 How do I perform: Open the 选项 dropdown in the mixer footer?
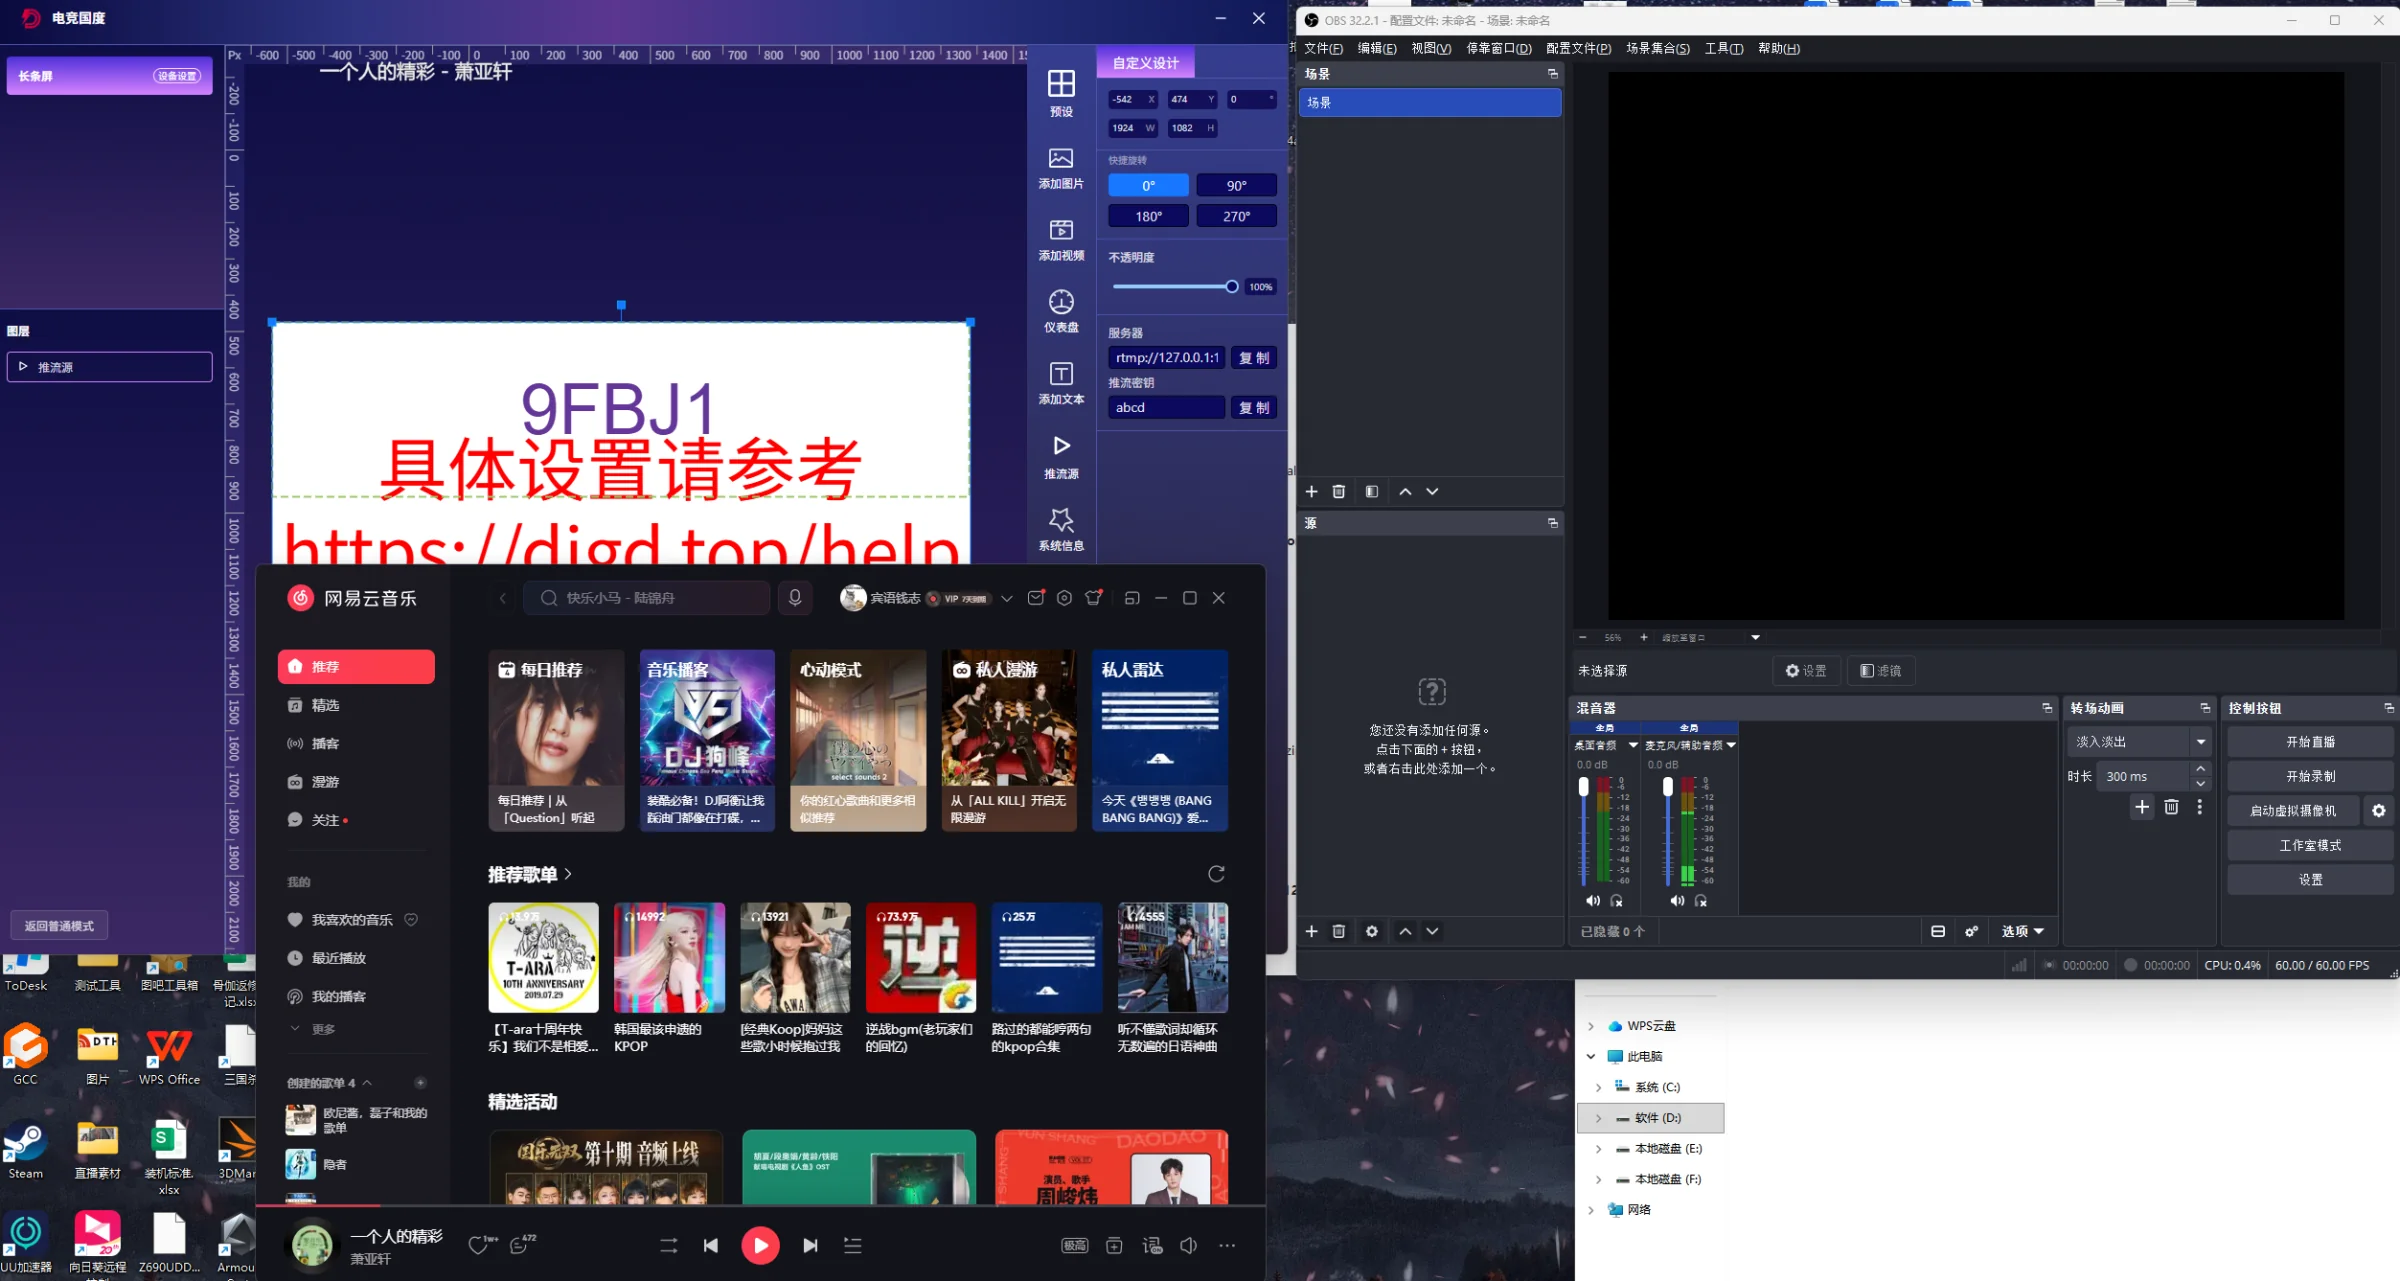2023,931
